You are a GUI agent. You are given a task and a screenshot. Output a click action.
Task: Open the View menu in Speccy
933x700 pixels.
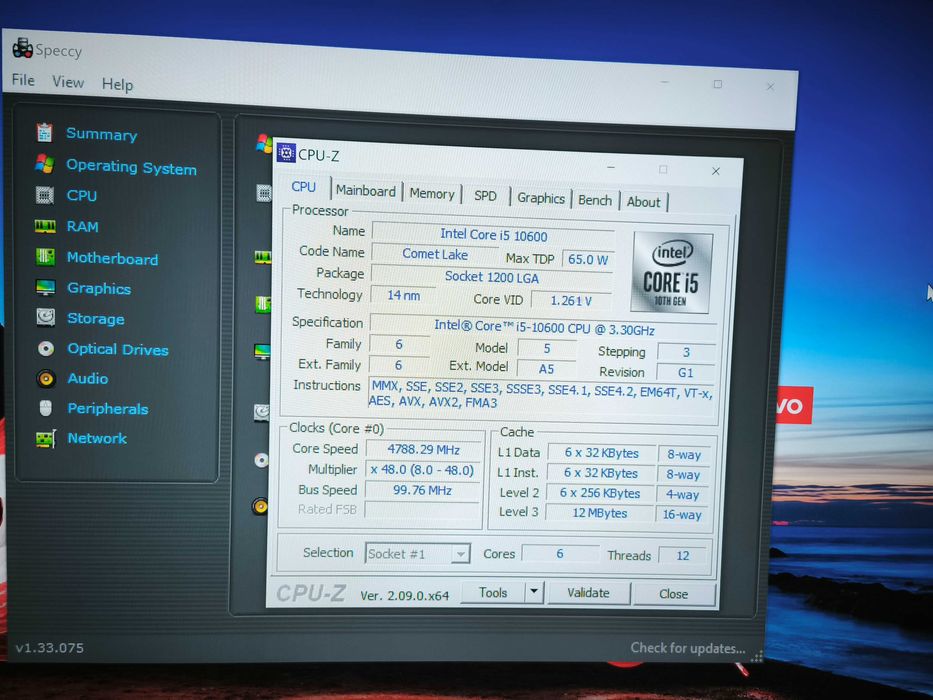point(68,82)
